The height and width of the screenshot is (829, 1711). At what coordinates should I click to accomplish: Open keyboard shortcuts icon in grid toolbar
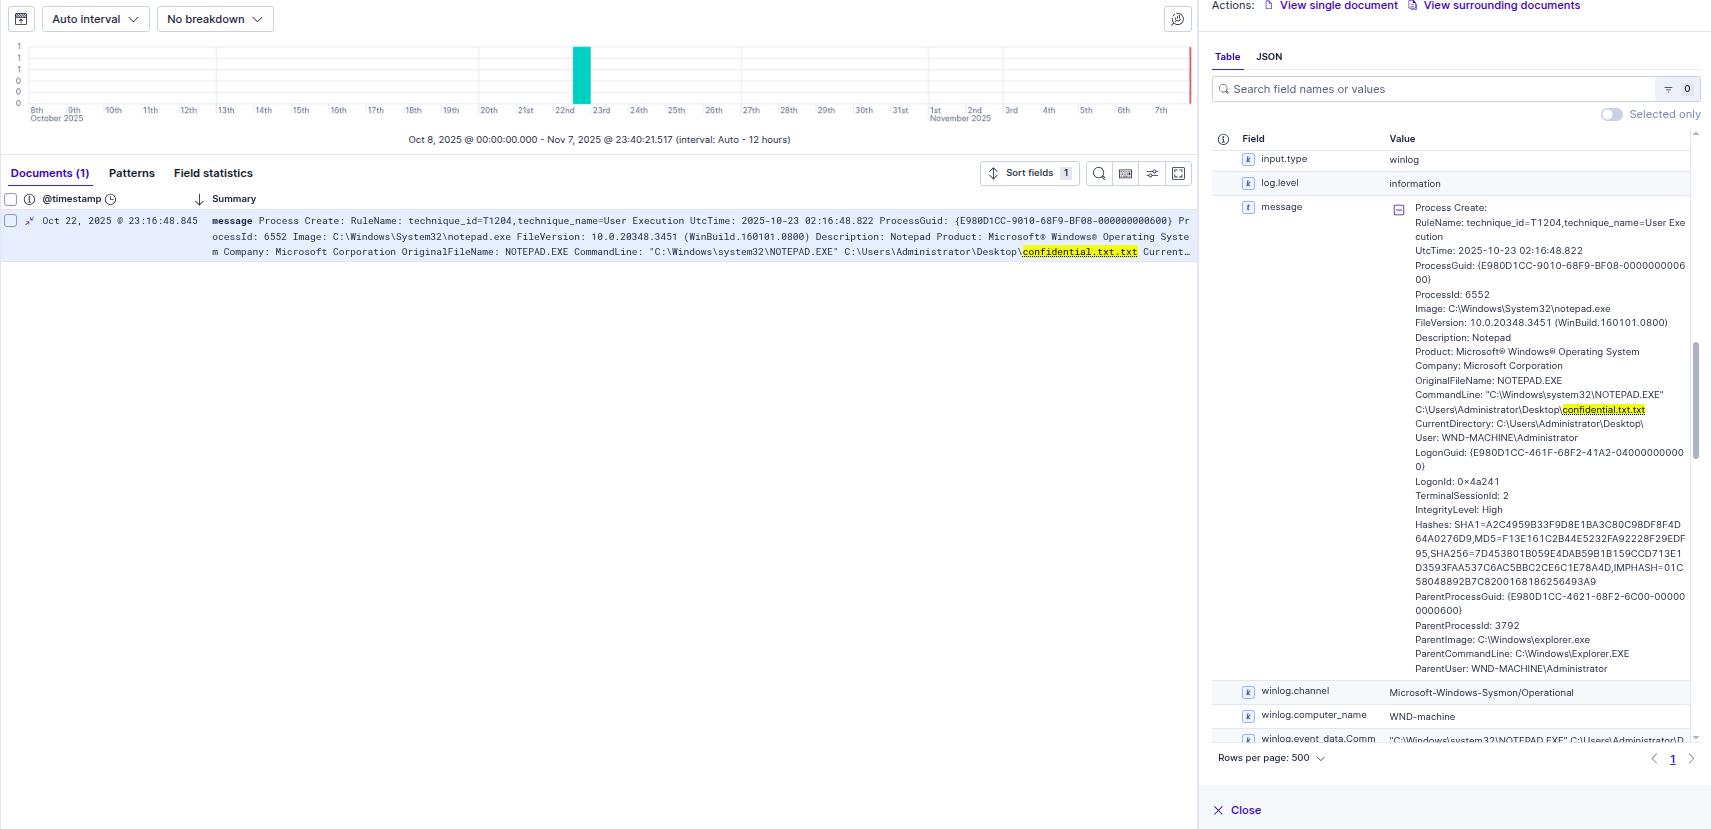[x=1125, y=174]
